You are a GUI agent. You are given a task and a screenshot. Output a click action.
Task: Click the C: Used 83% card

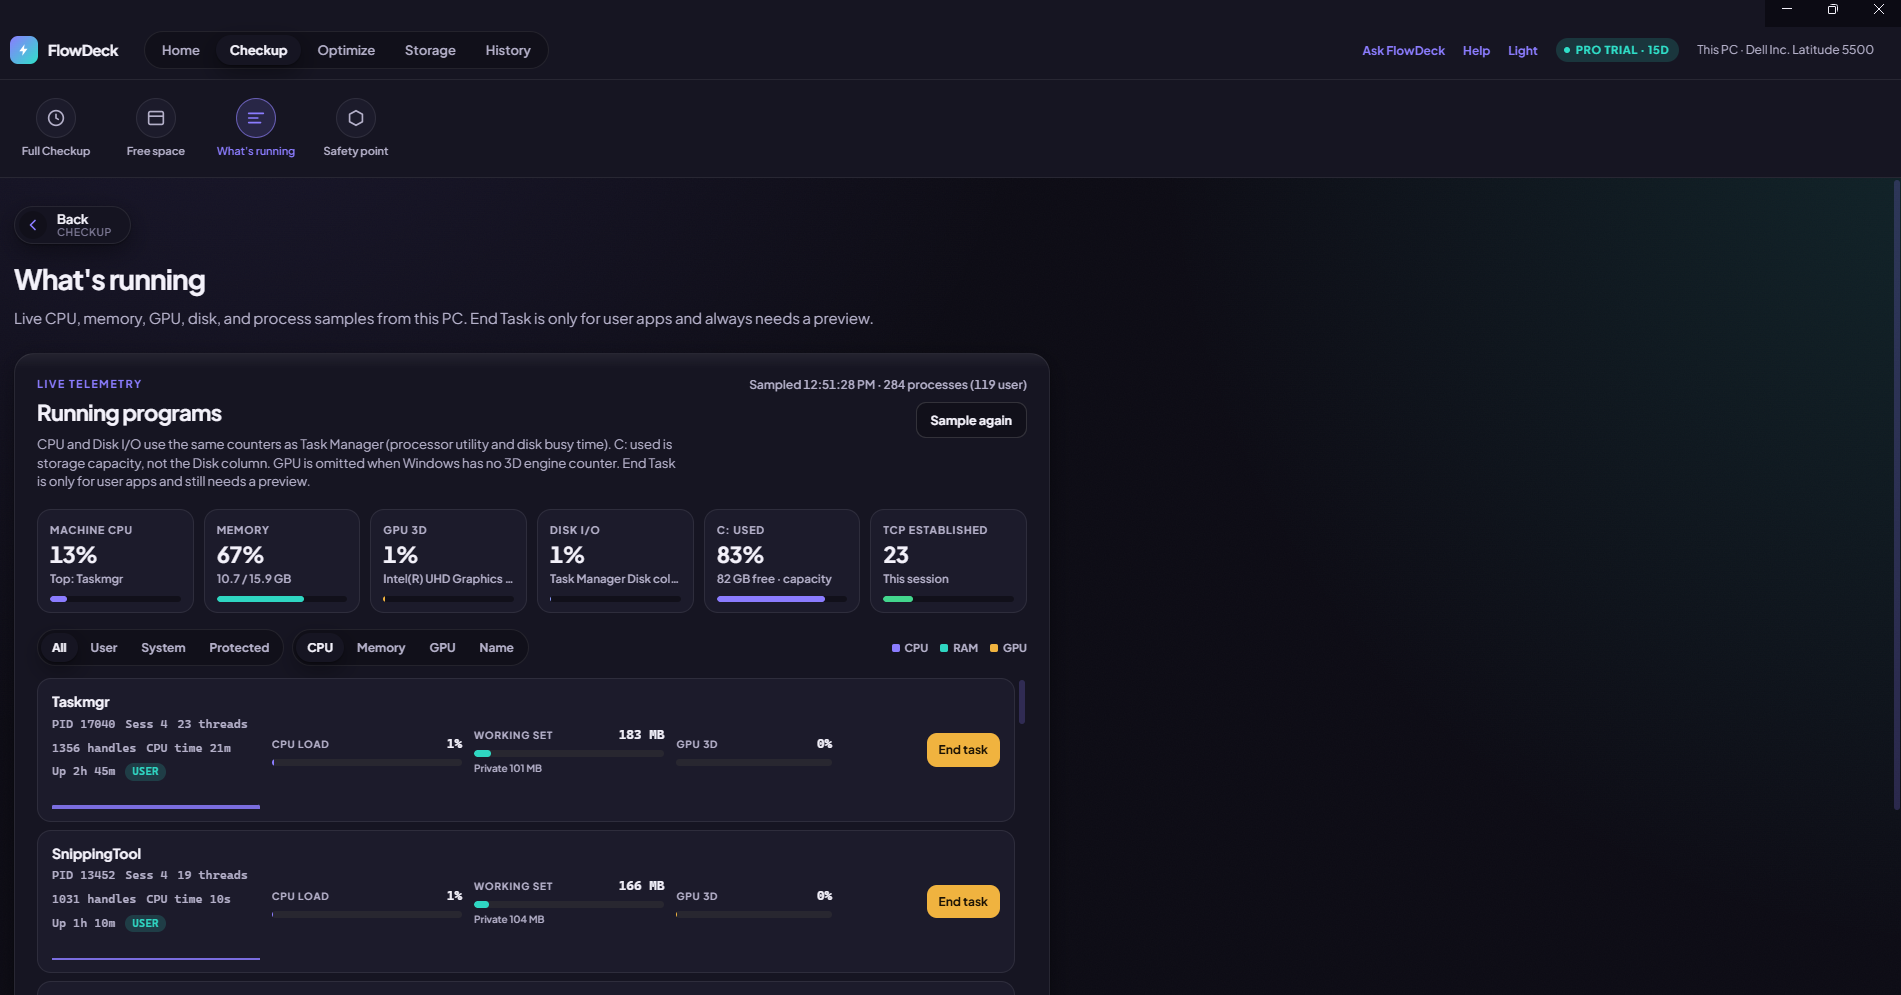(x=782, y=560)
